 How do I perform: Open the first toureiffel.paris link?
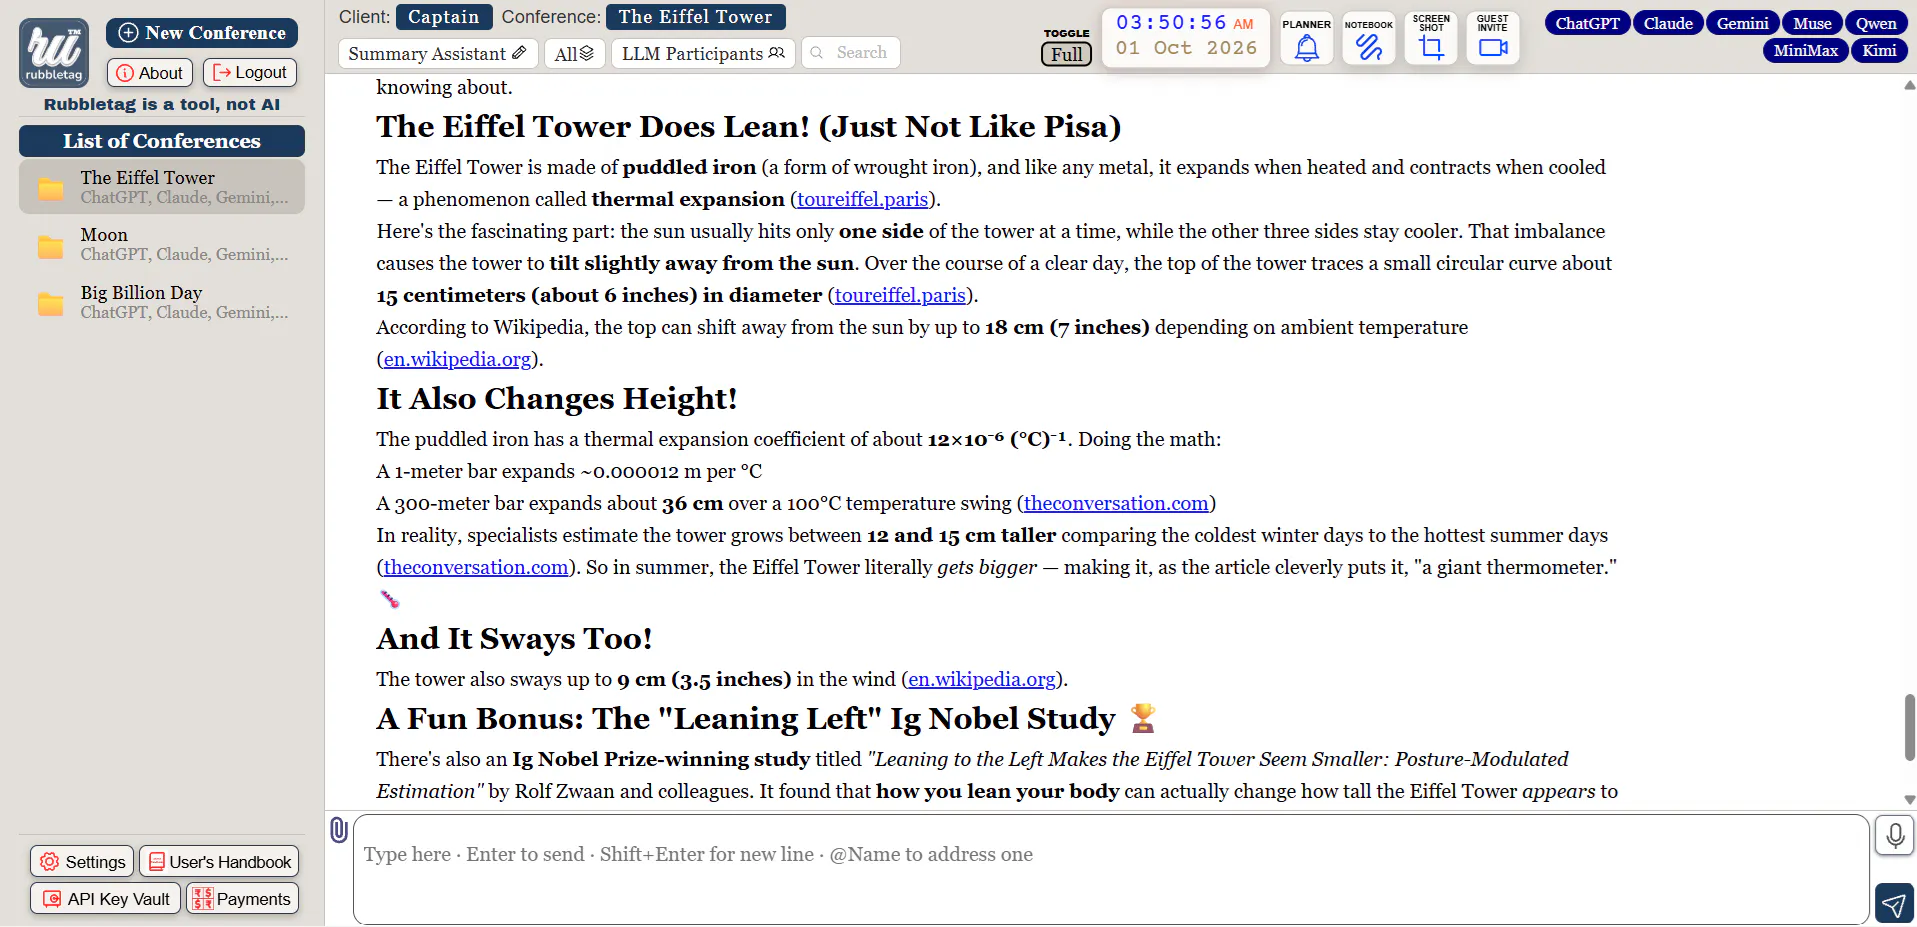pos(862,199)
